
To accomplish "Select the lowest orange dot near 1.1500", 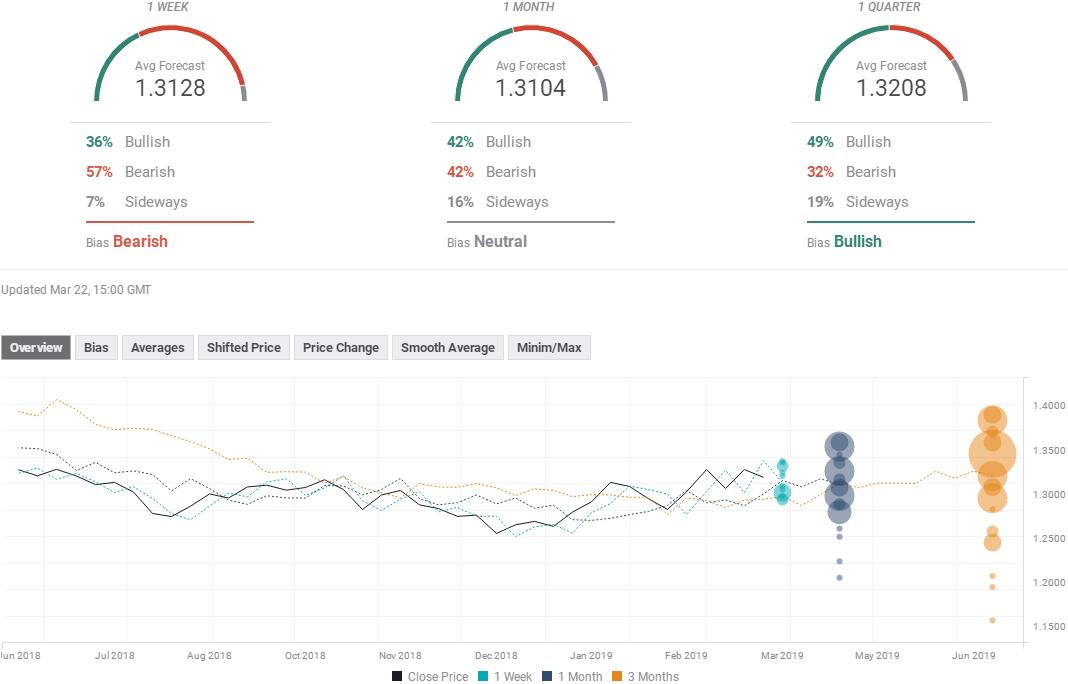I will (992, 620).
